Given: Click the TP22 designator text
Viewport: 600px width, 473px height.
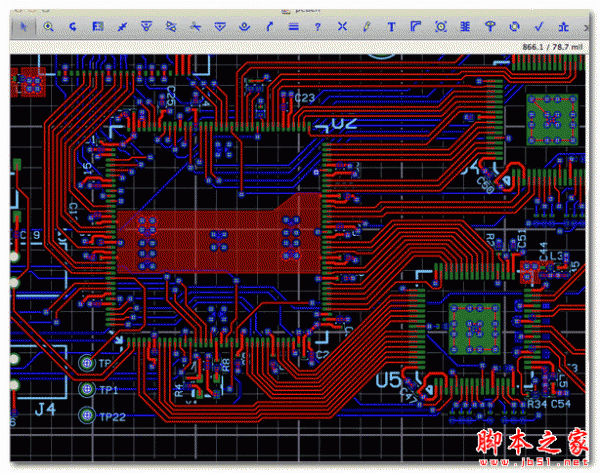Looking at the screenshot, I should point(112,417).
